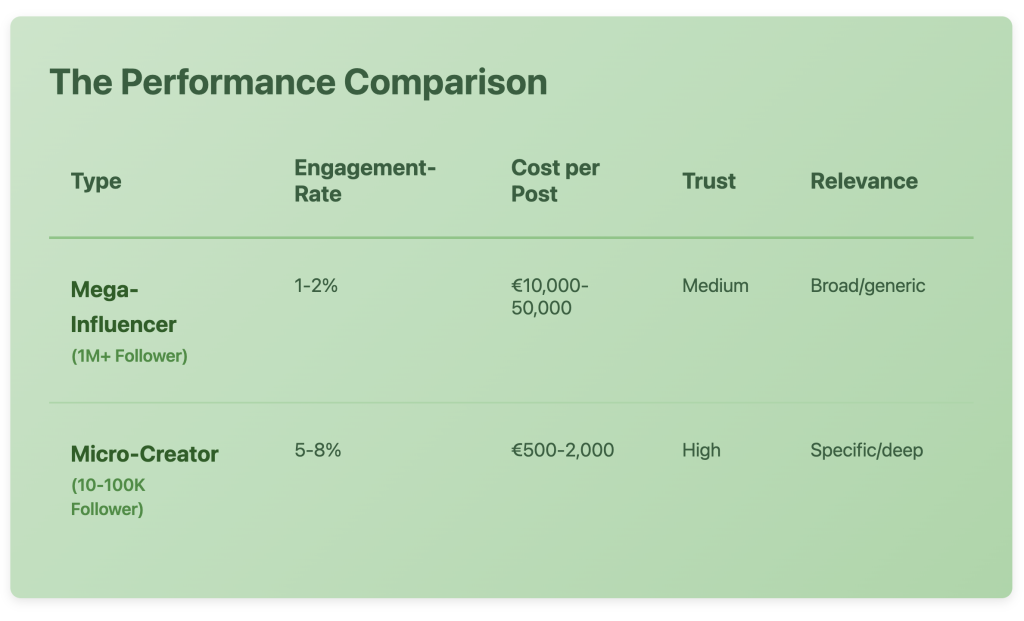The image size is (1024, 621).
Task: Select the High trust cell
Action: pos(701,450)
